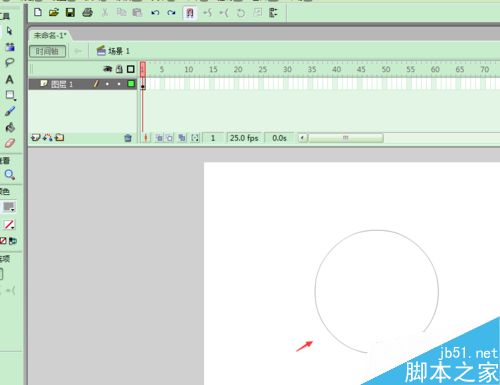The width and height of the screenshot is (500, 385).
Task: Toggle all layers outline square icon
Action: click(x=131, y=69)
